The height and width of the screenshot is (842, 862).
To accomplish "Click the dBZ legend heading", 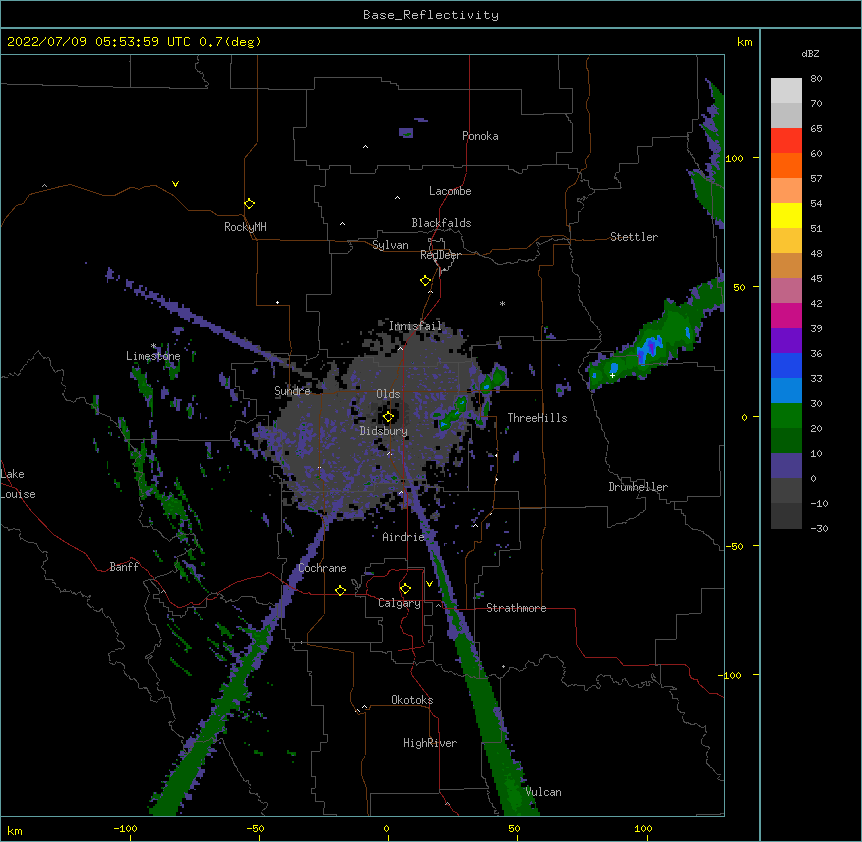I will [x=810, y=53].
